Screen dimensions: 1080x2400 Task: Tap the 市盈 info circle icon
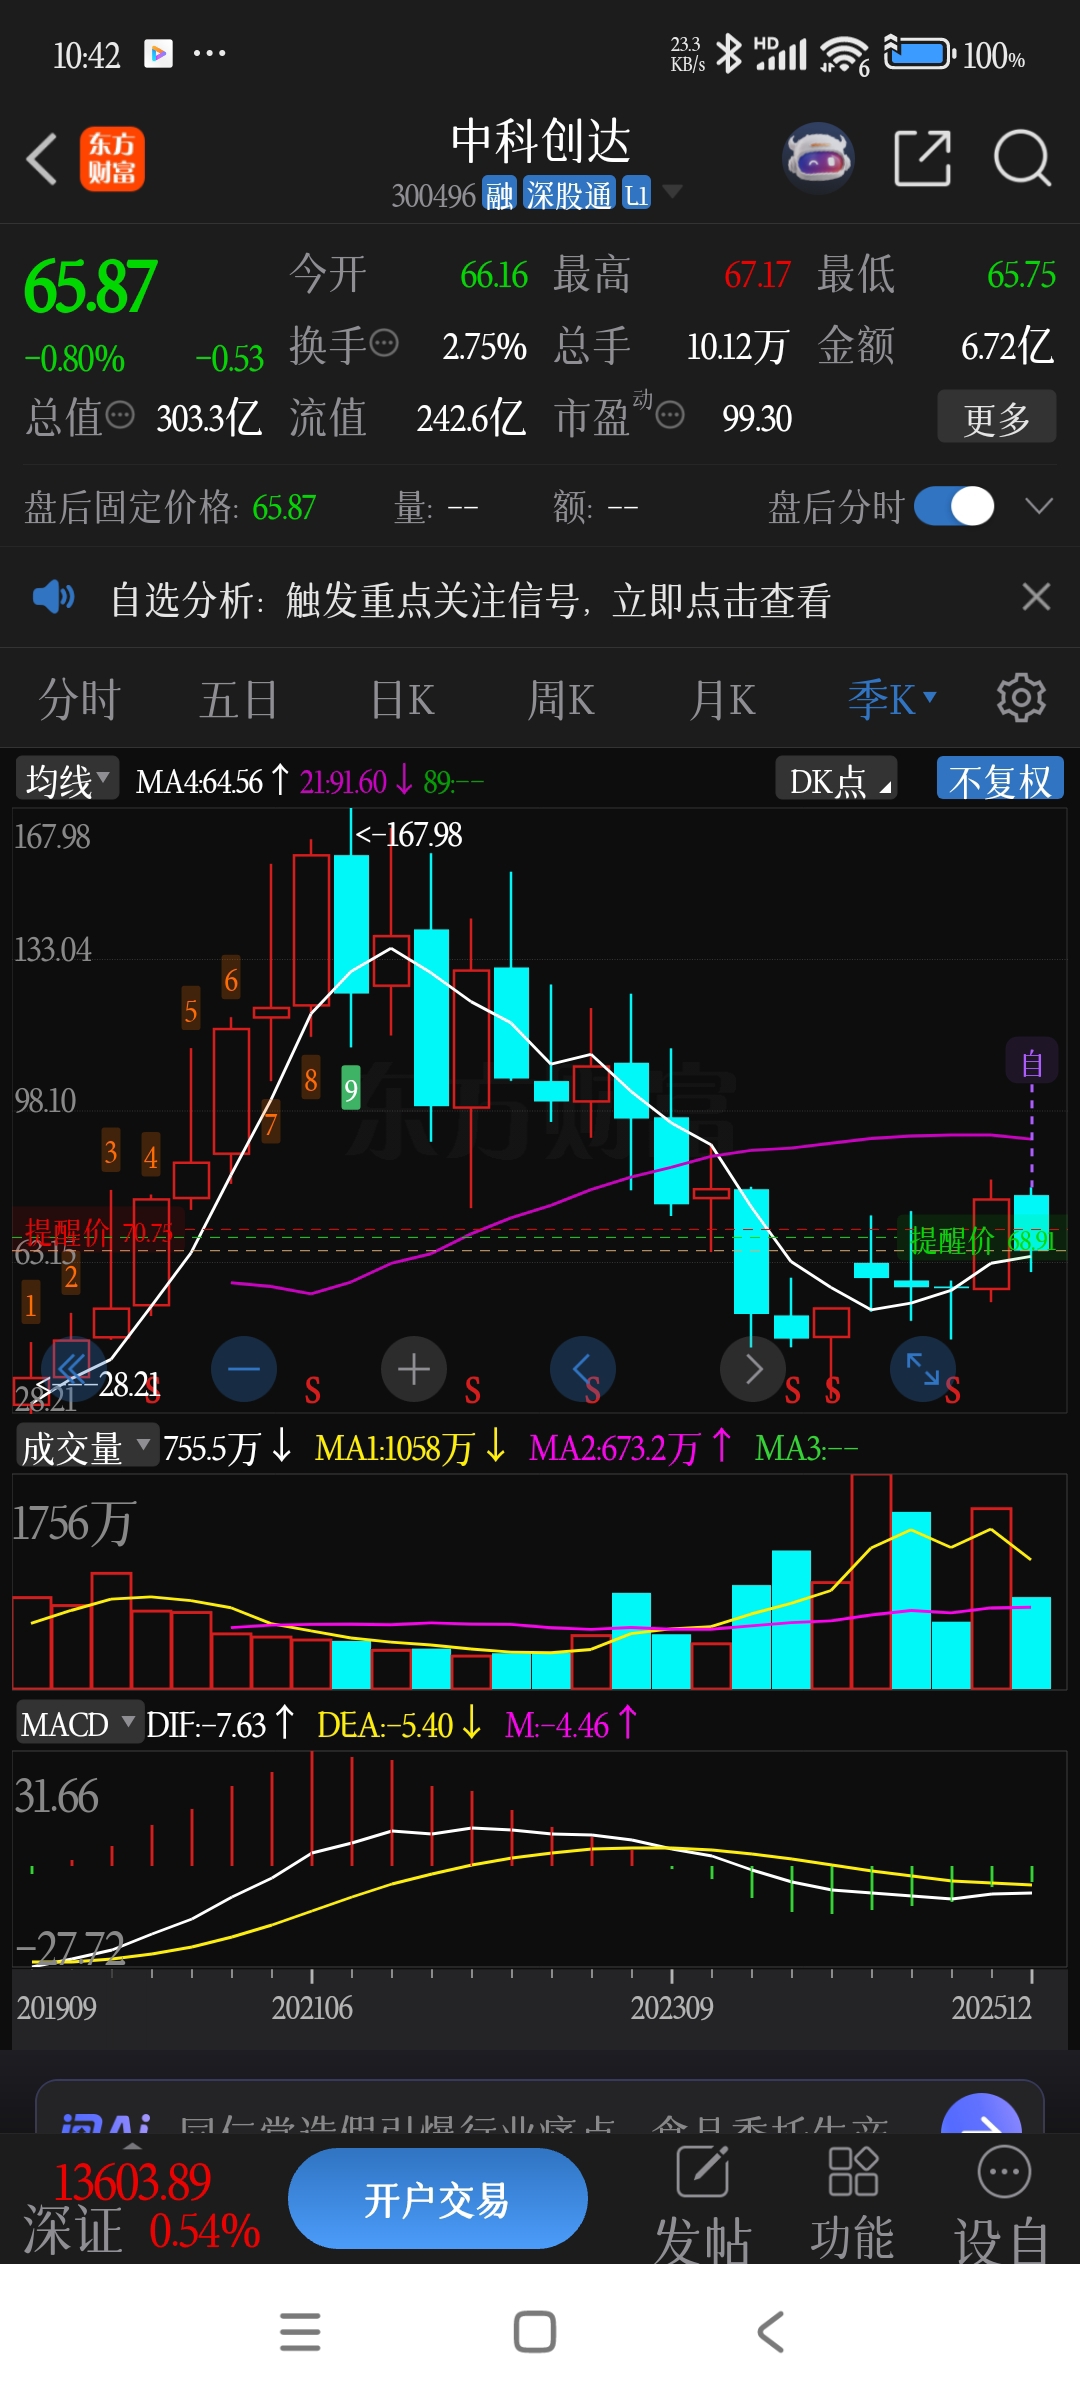(x=670, y=415)
